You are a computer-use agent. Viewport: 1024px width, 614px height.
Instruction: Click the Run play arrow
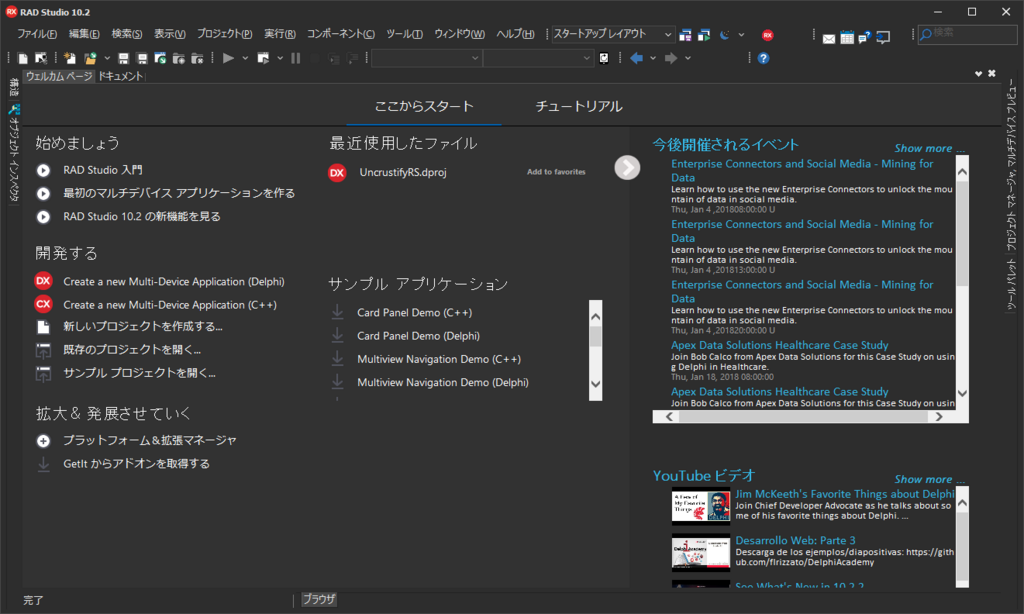(x=228, y=58)
